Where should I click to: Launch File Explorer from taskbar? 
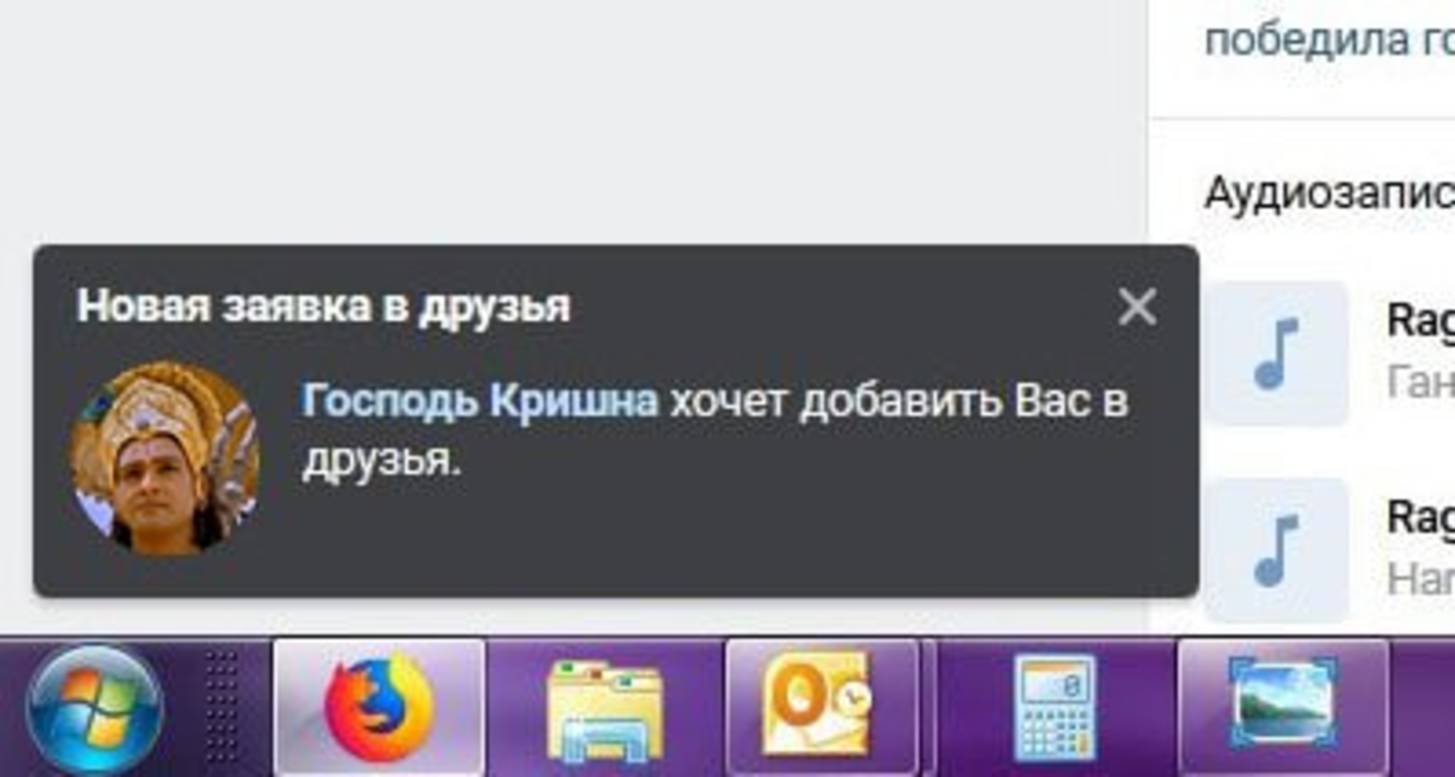605,710
